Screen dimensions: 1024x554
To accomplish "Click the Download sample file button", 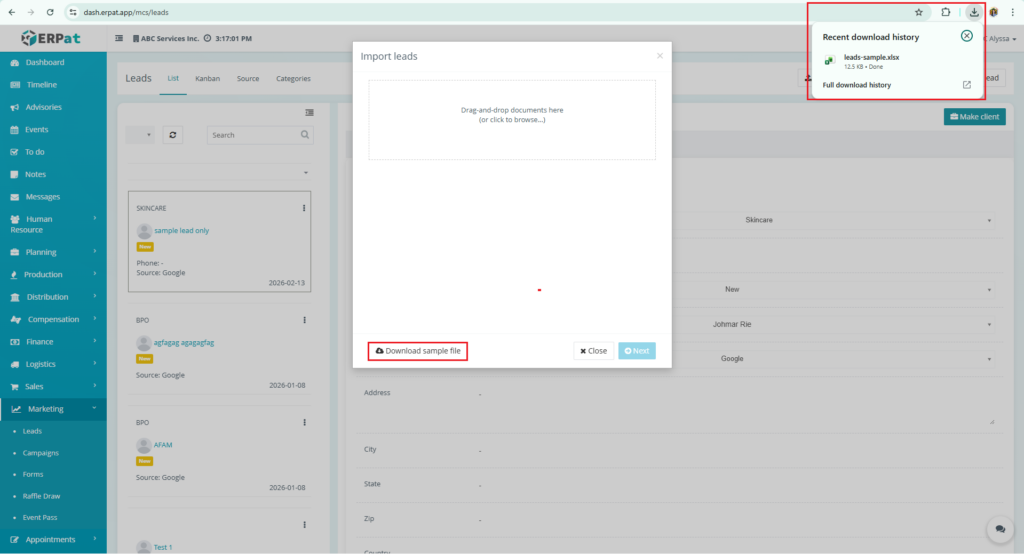I will click(x=418, y=351).
